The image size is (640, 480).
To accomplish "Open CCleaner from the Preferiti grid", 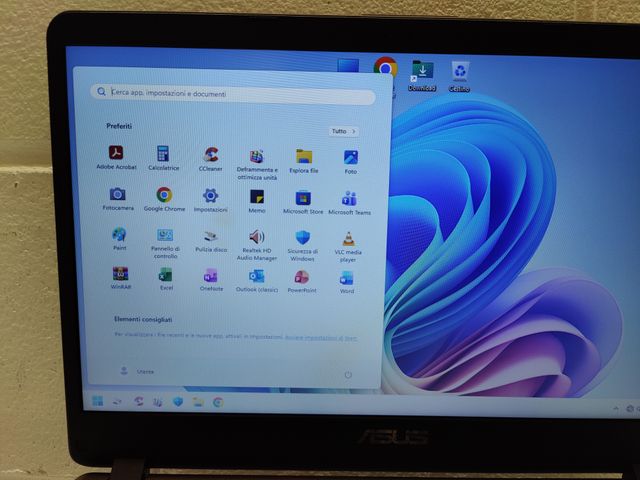I will tap(211, 159).
